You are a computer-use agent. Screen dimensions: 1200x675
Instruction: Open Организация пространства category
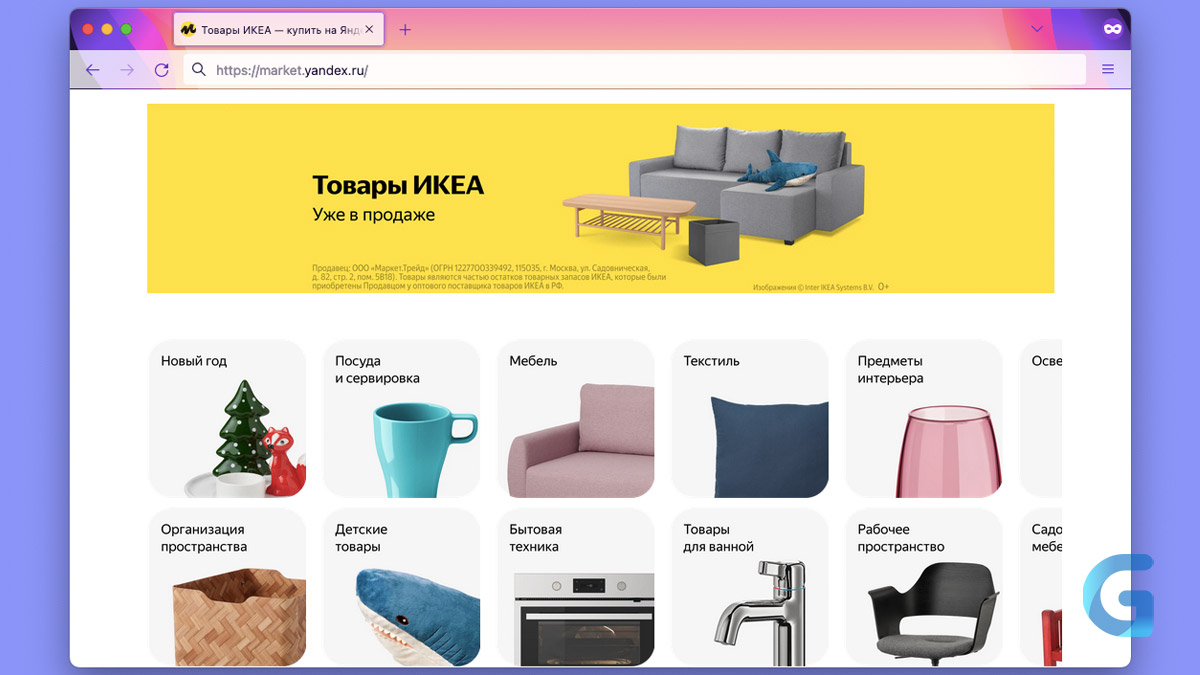227,587
